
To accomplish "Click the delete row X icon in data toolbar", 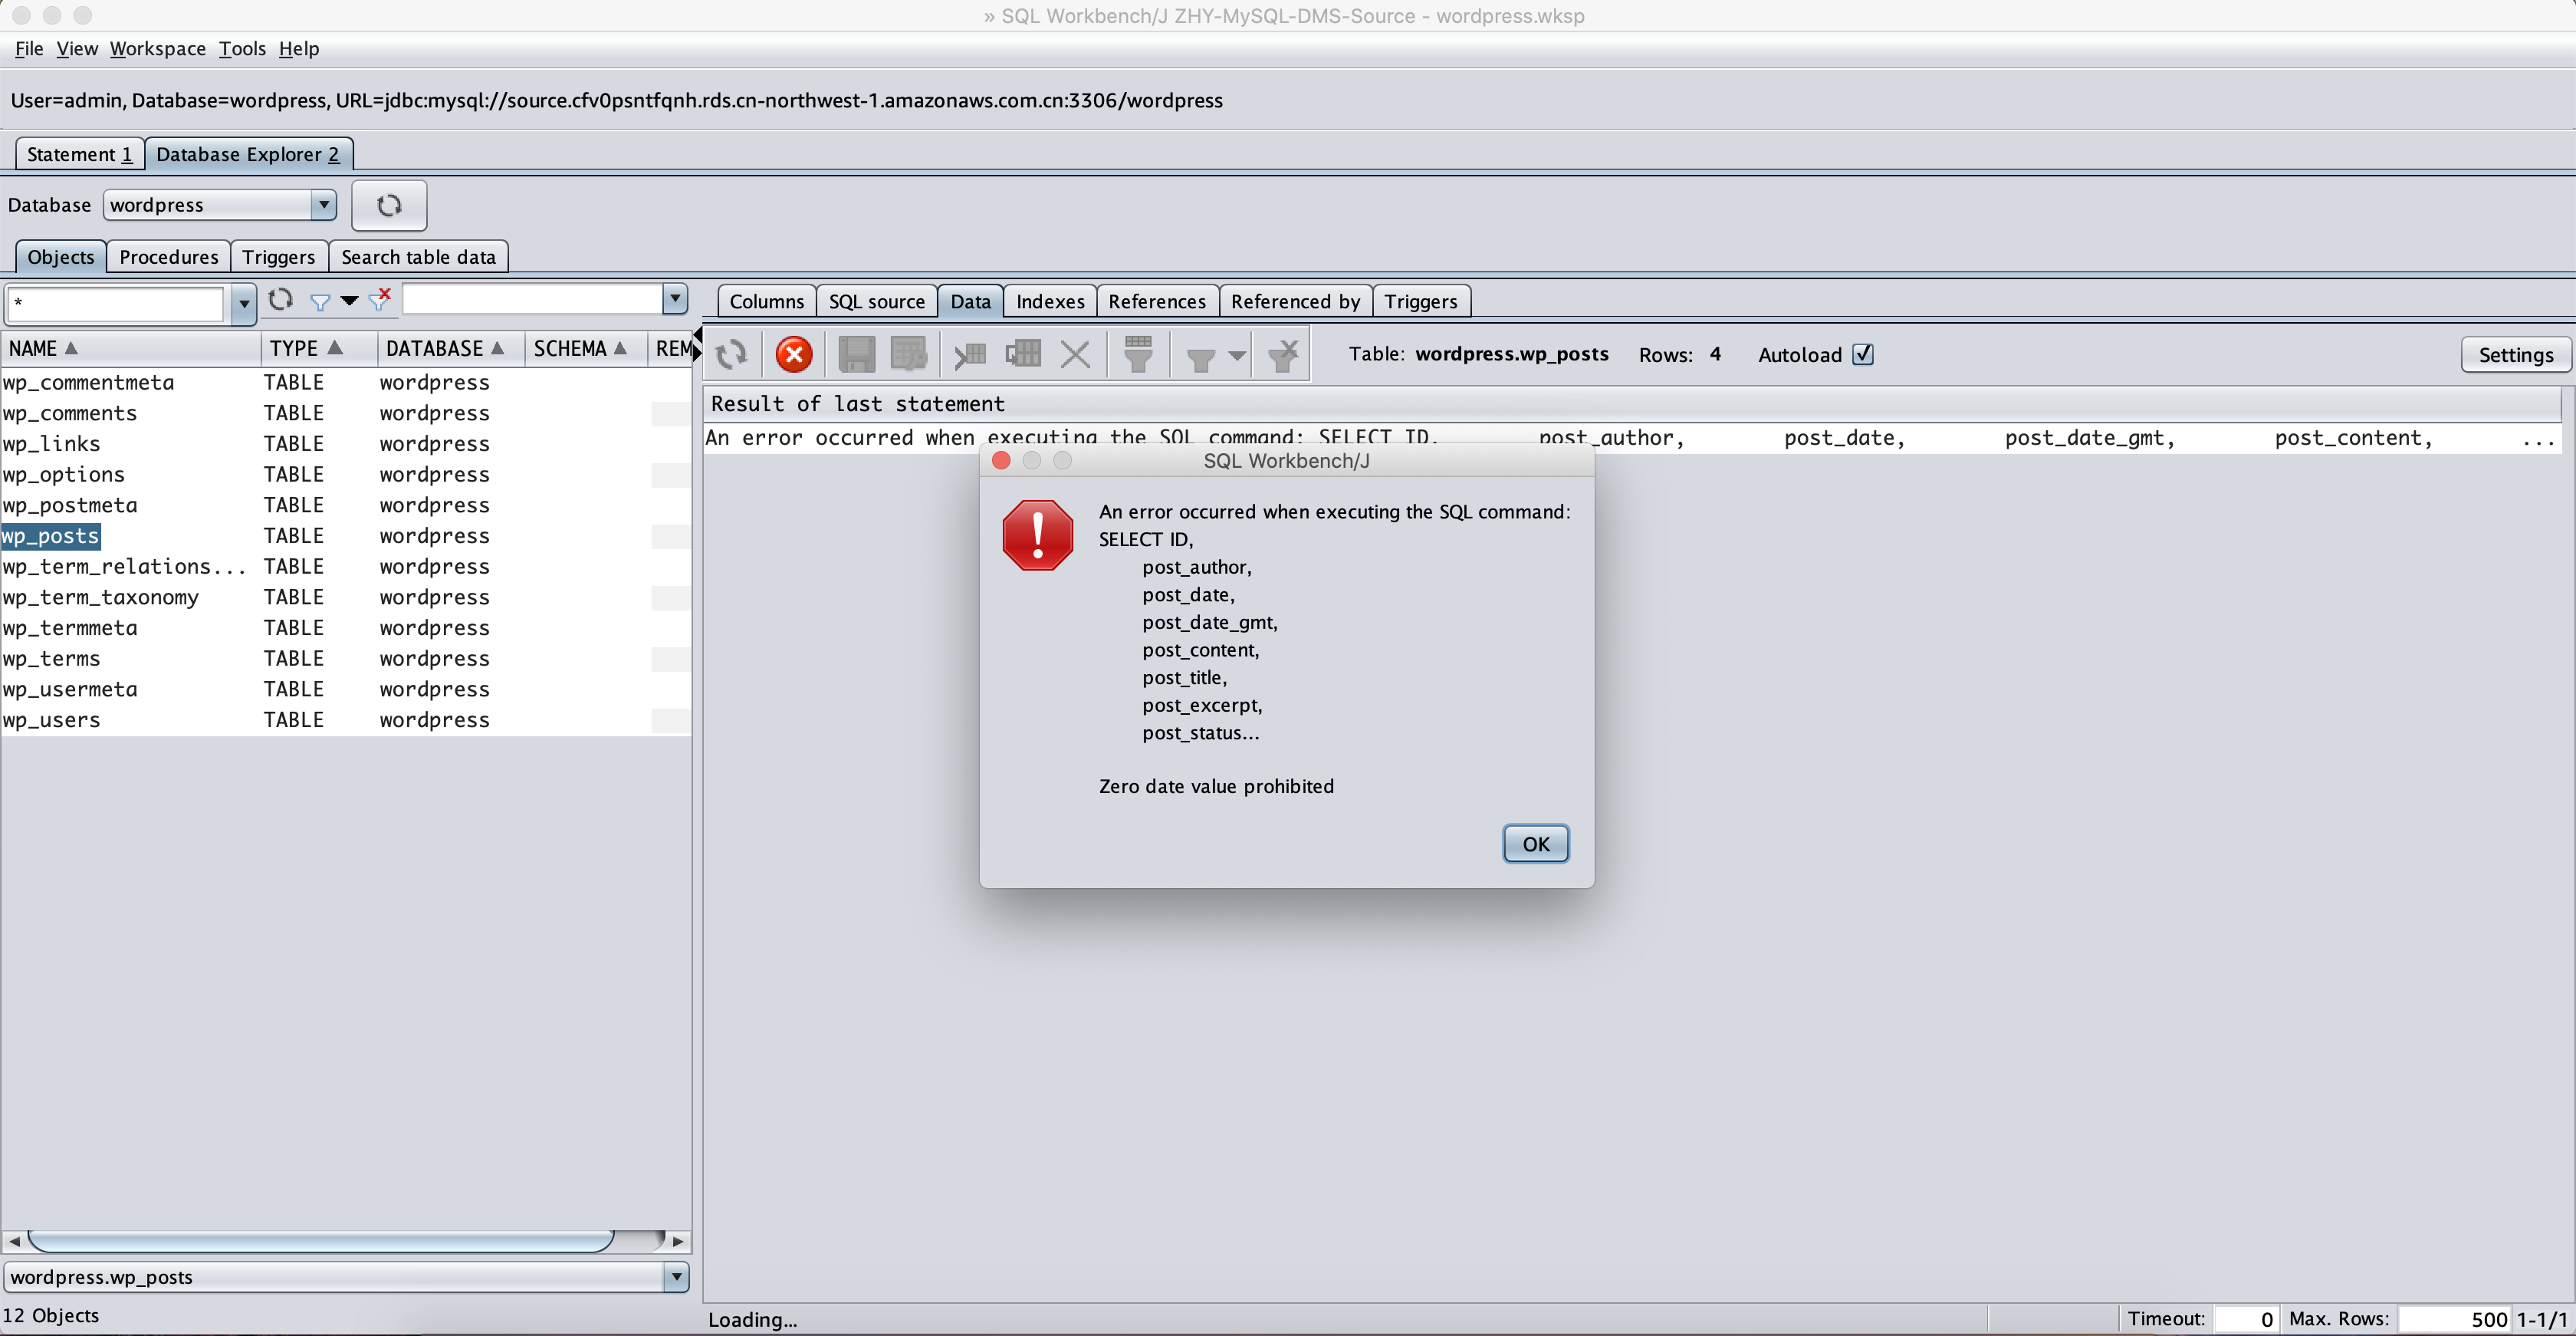I will pyautogui.click(x=1075, y=354).
